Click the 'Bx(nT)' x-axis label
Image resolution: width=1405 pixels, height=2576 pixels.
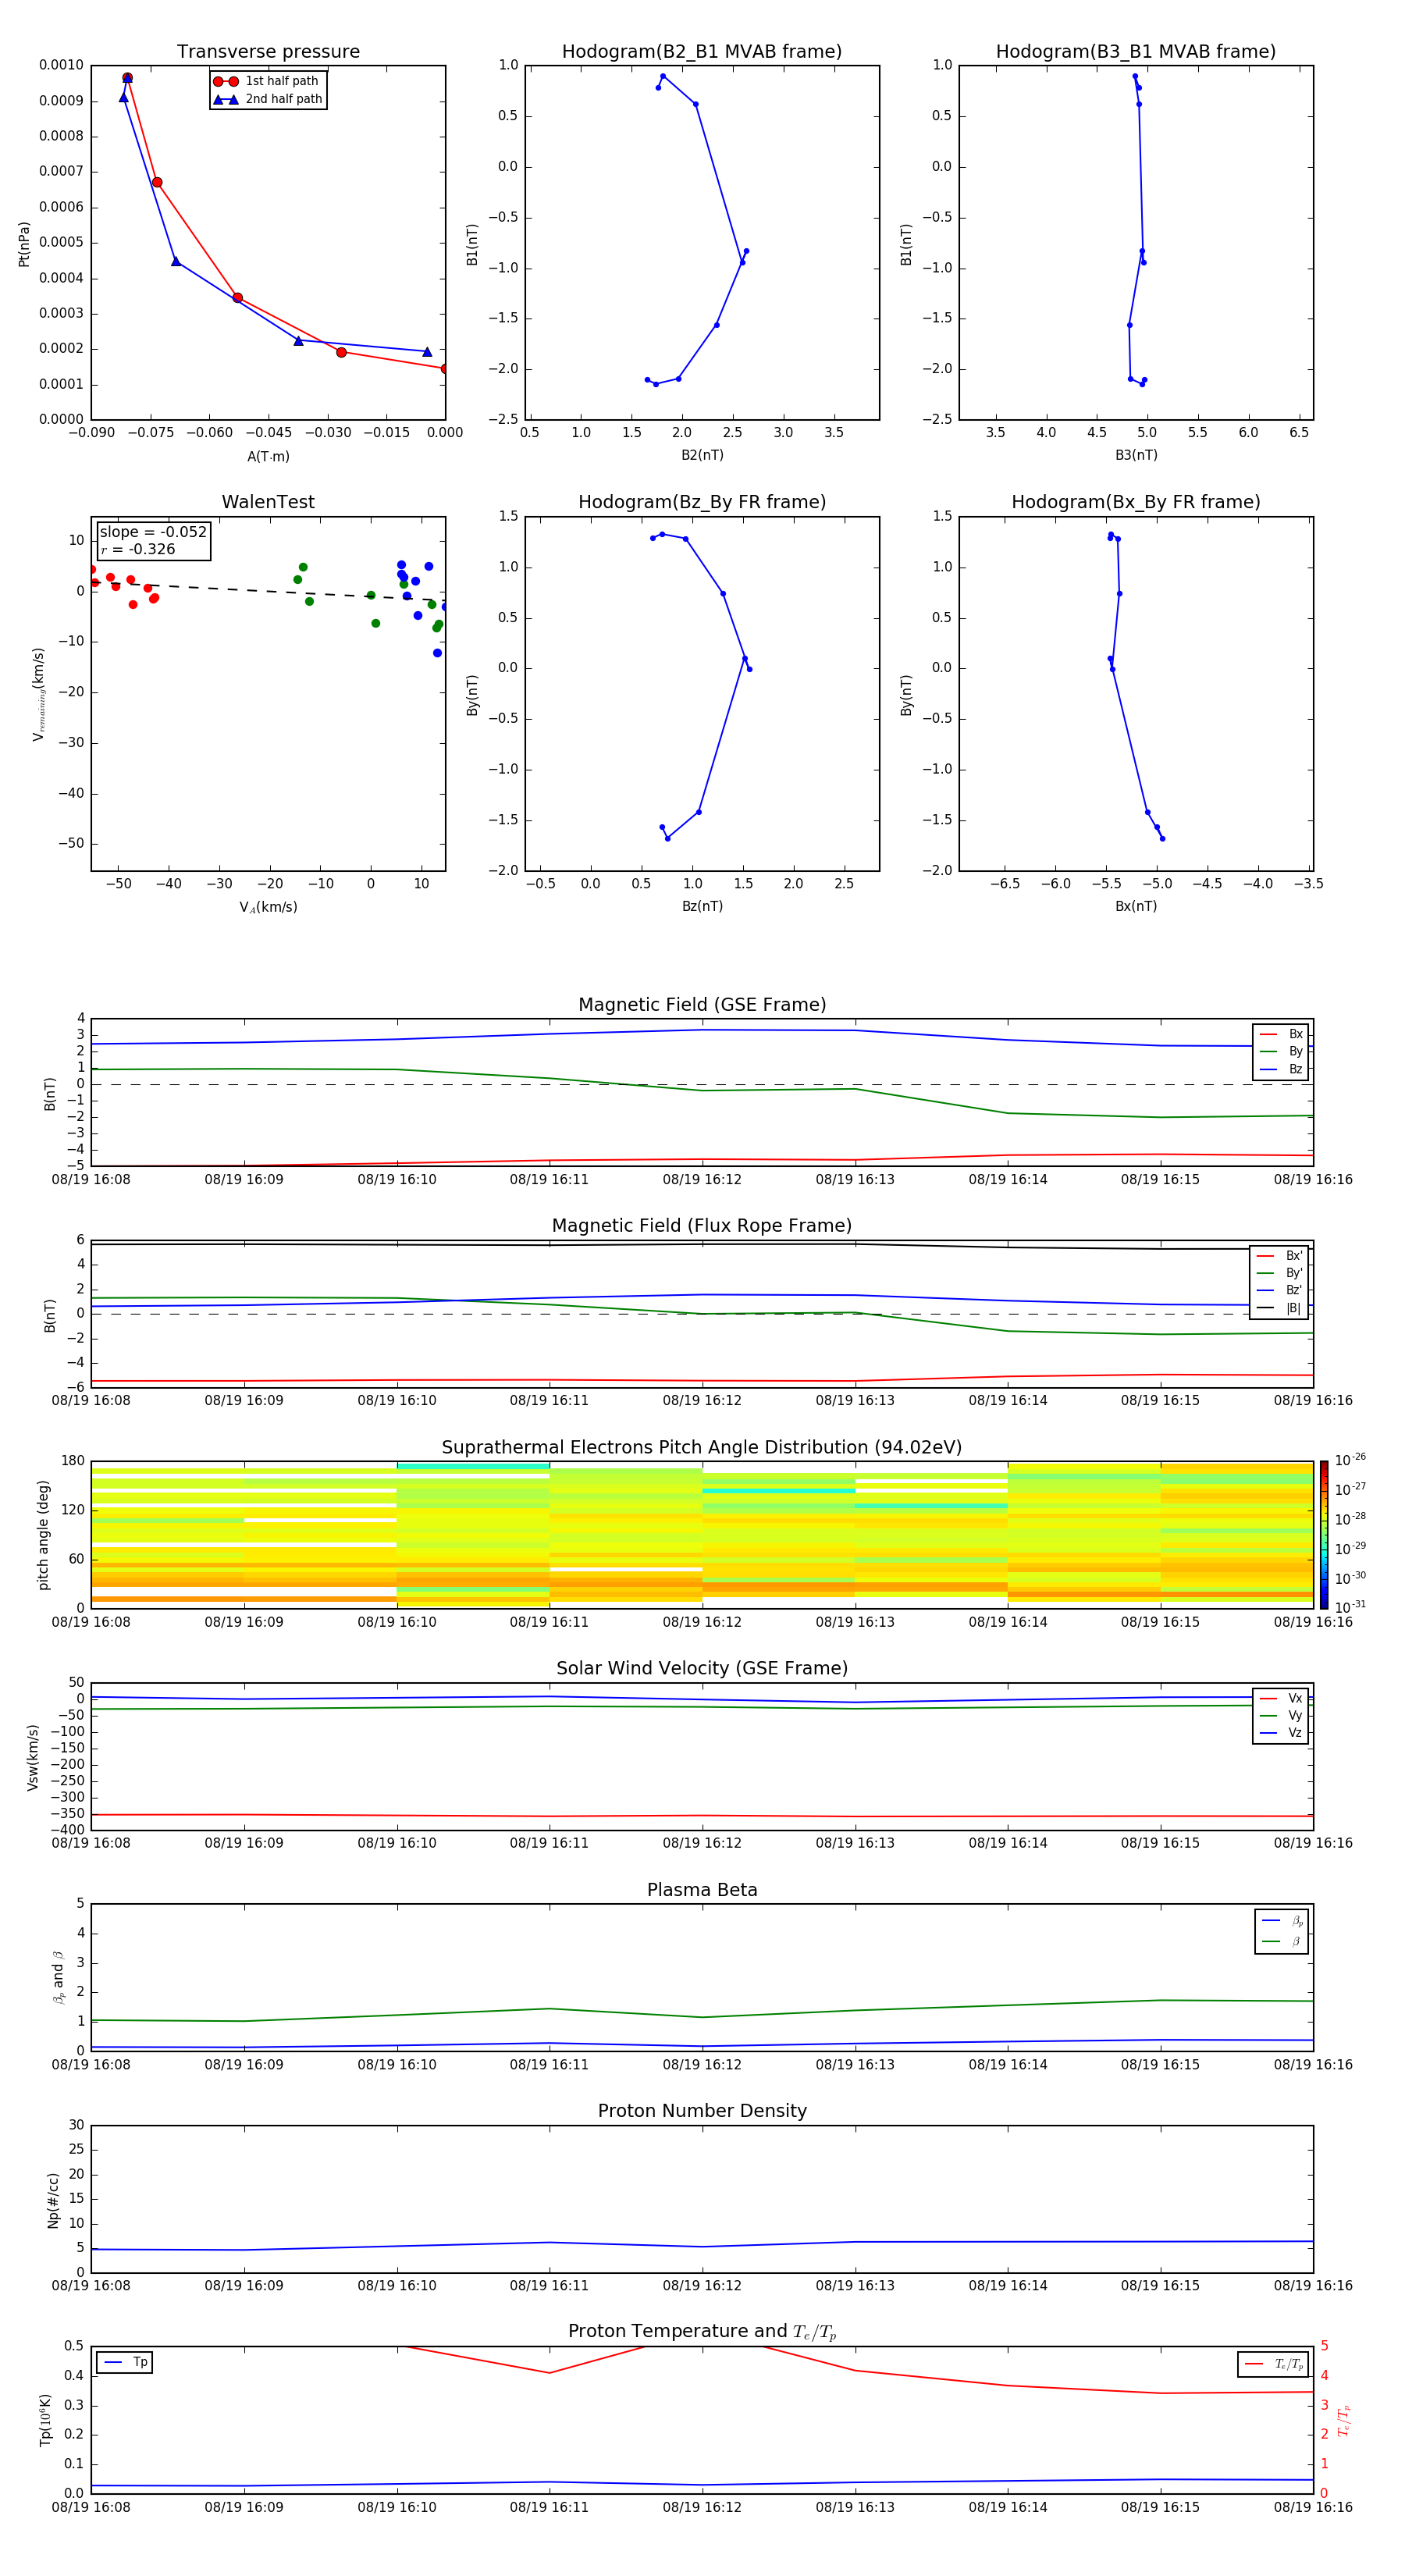[1136, 906]
